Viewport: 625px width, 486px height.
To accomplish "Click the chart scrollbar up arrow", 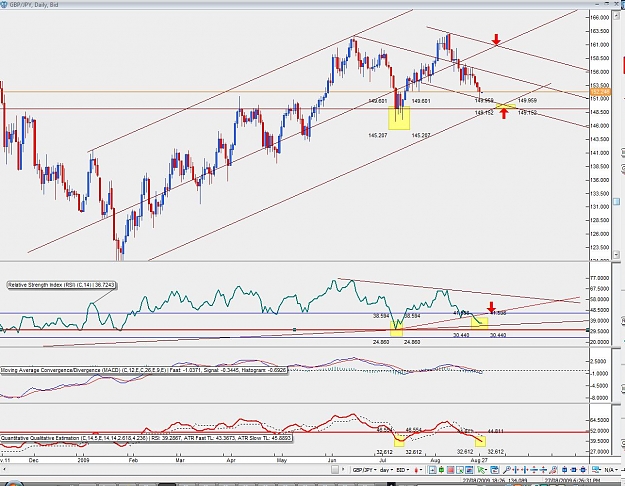I will pos(616,14).
